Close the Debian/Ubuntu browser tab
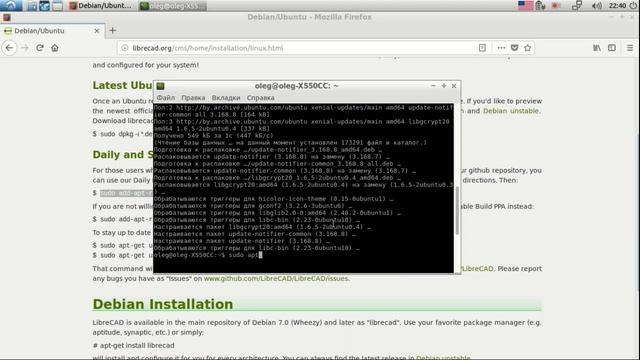 [97, 31]
